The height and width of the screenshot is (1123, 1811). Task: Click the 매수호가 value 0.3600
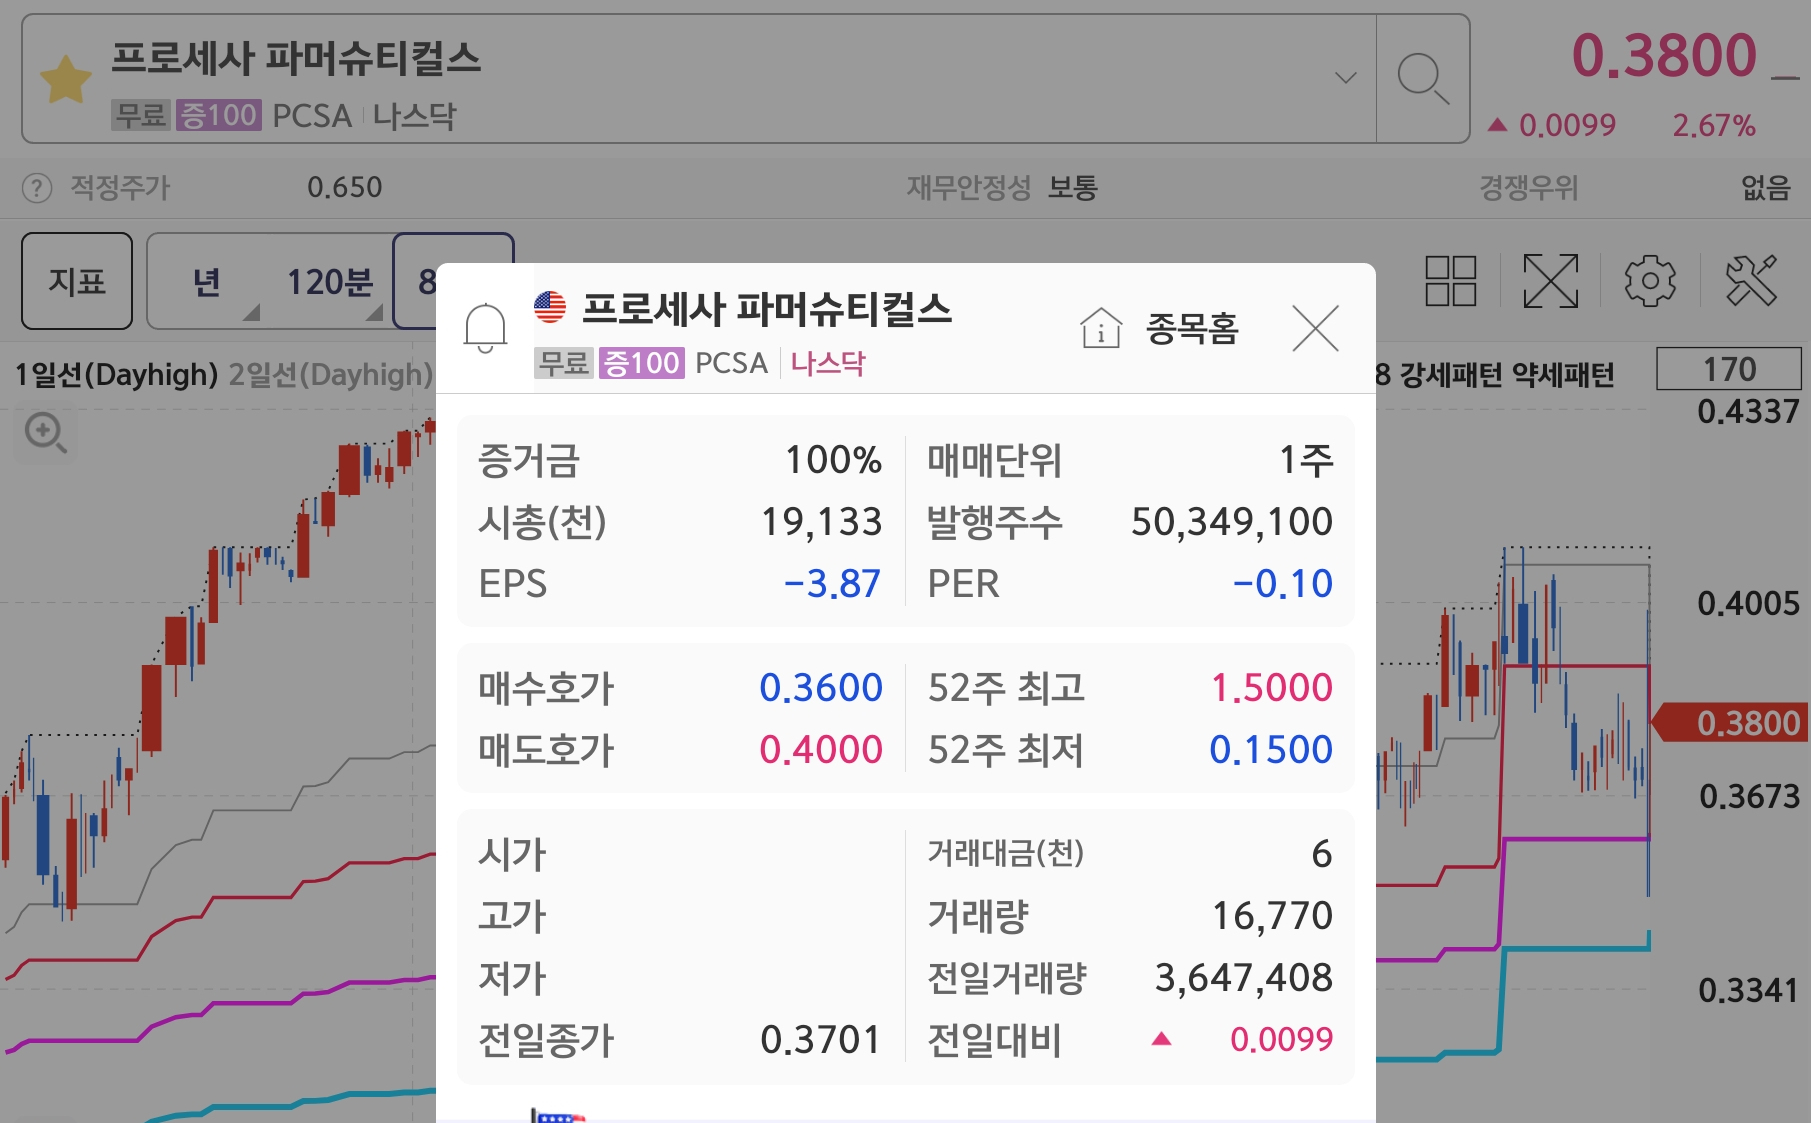click(x=821, y=688)
